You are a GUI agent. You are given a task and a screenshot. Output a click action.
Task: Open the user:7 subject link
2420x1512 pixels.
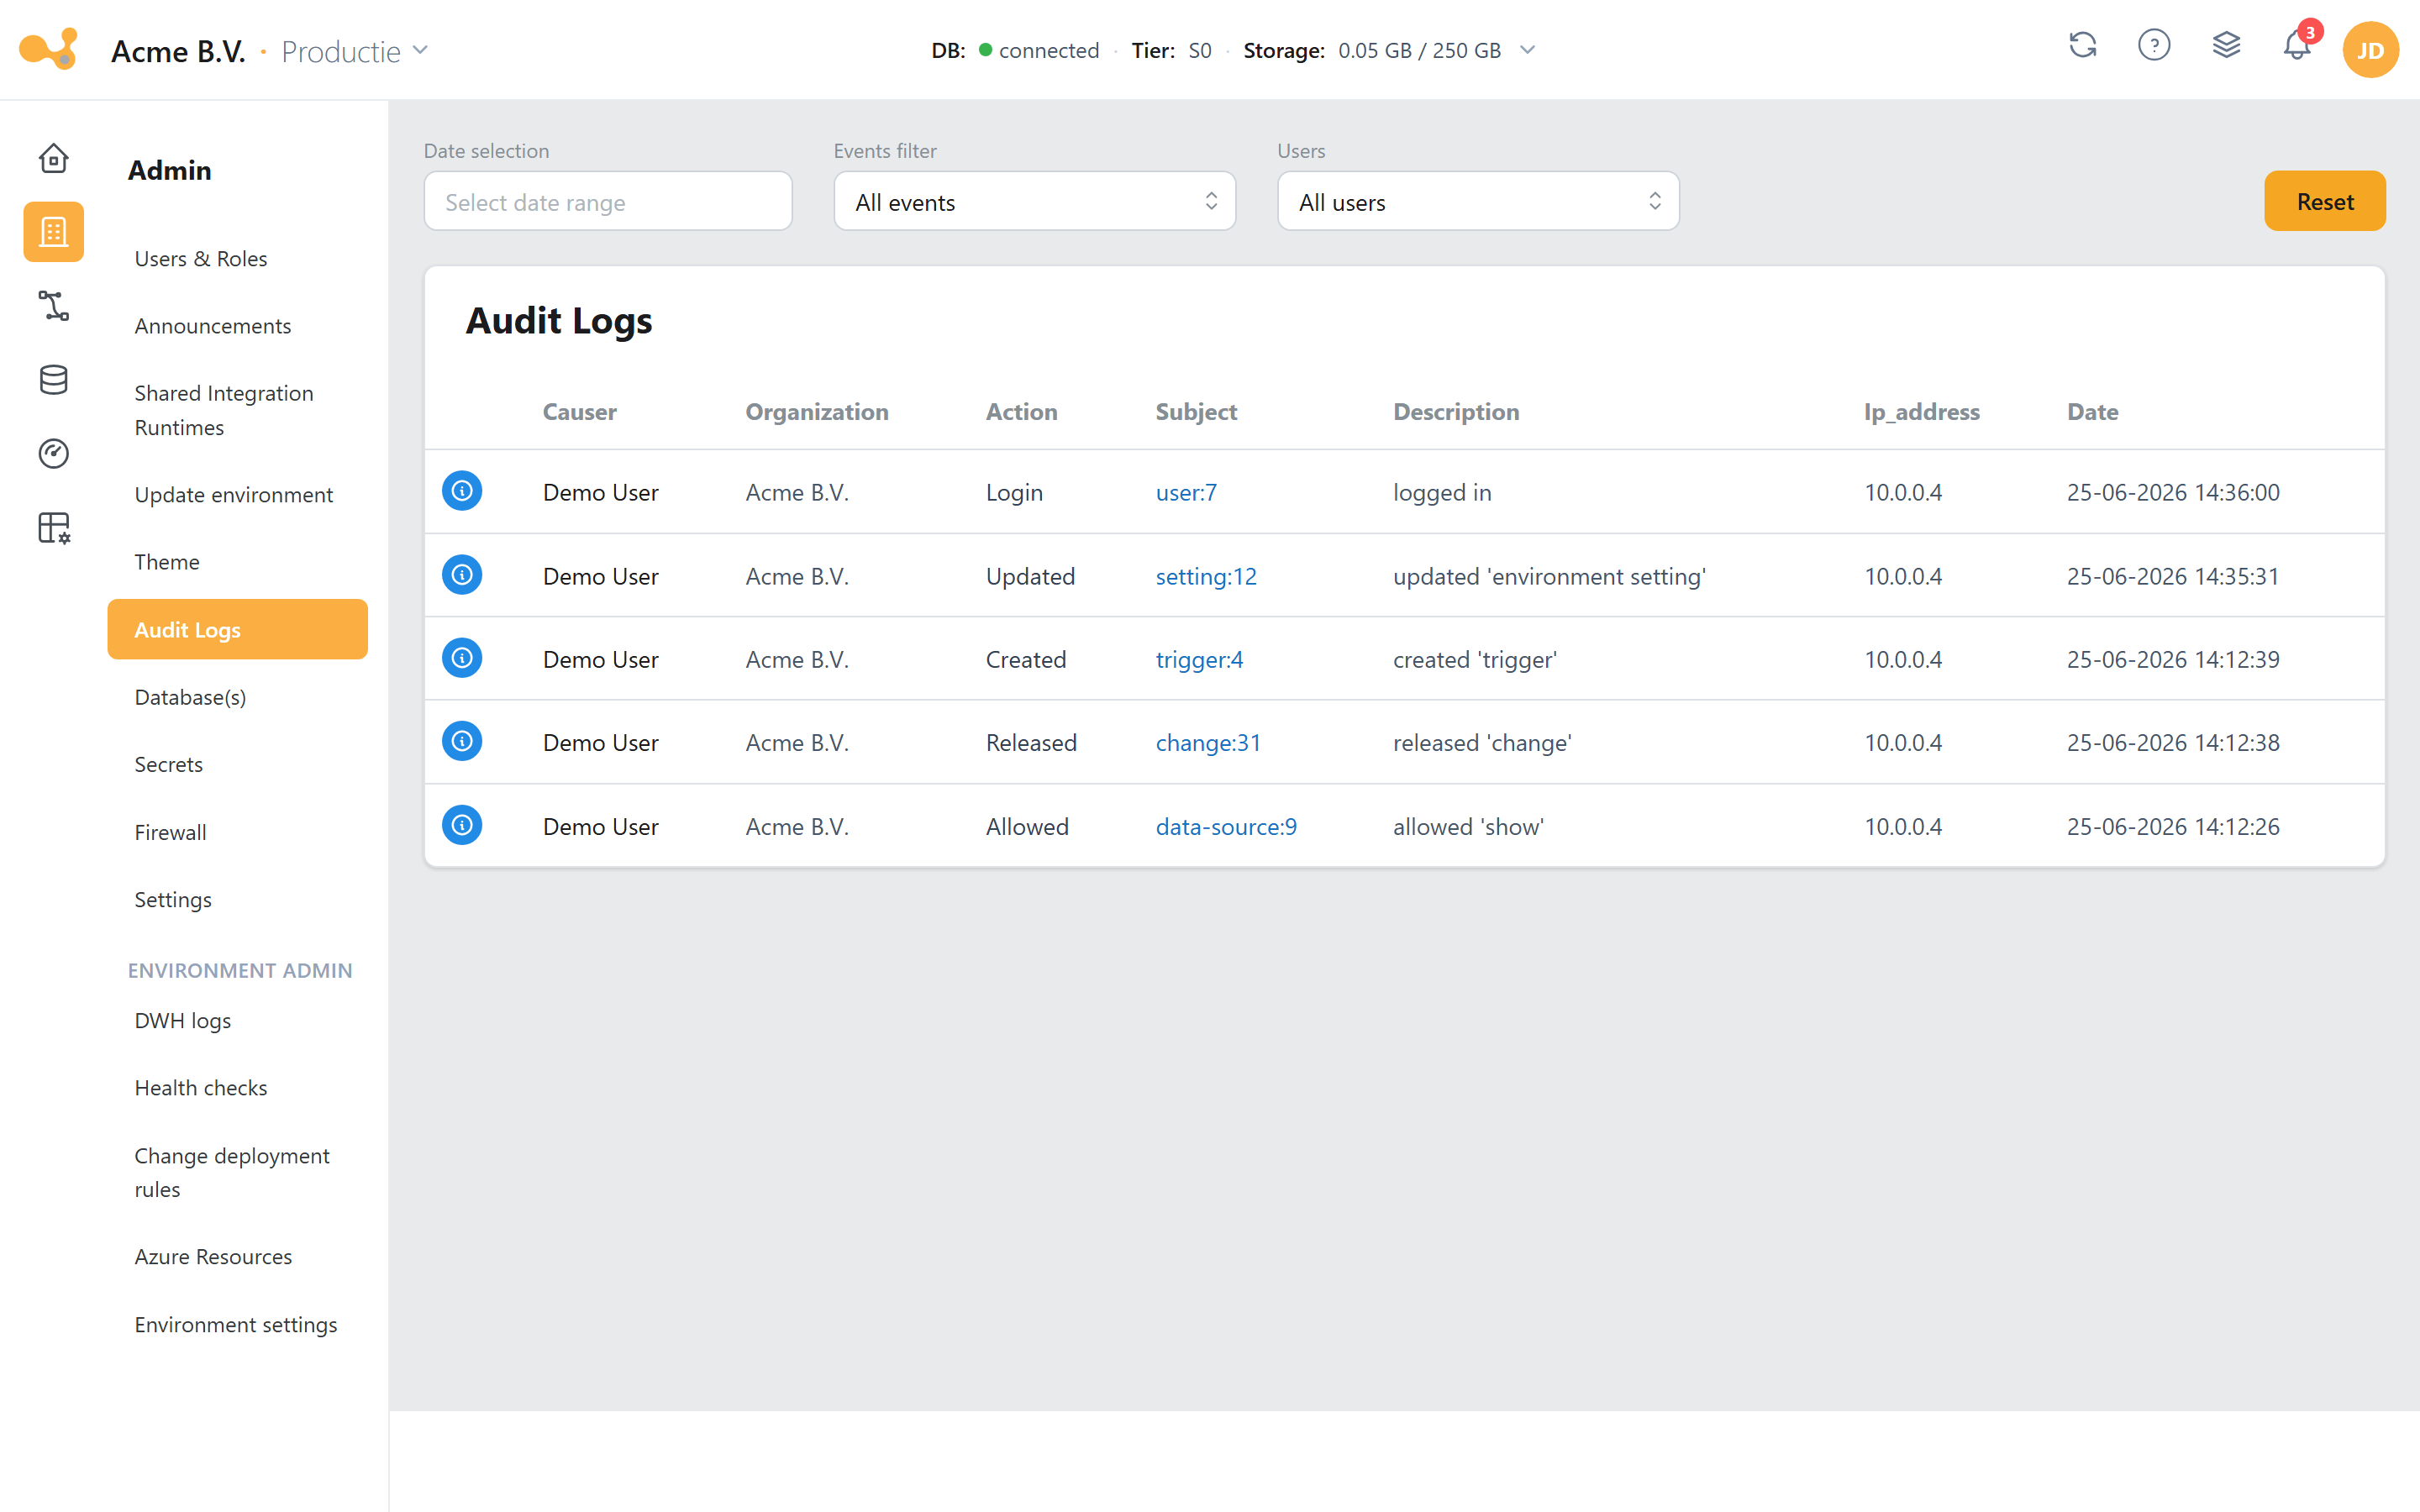(x=1186, y=492)
